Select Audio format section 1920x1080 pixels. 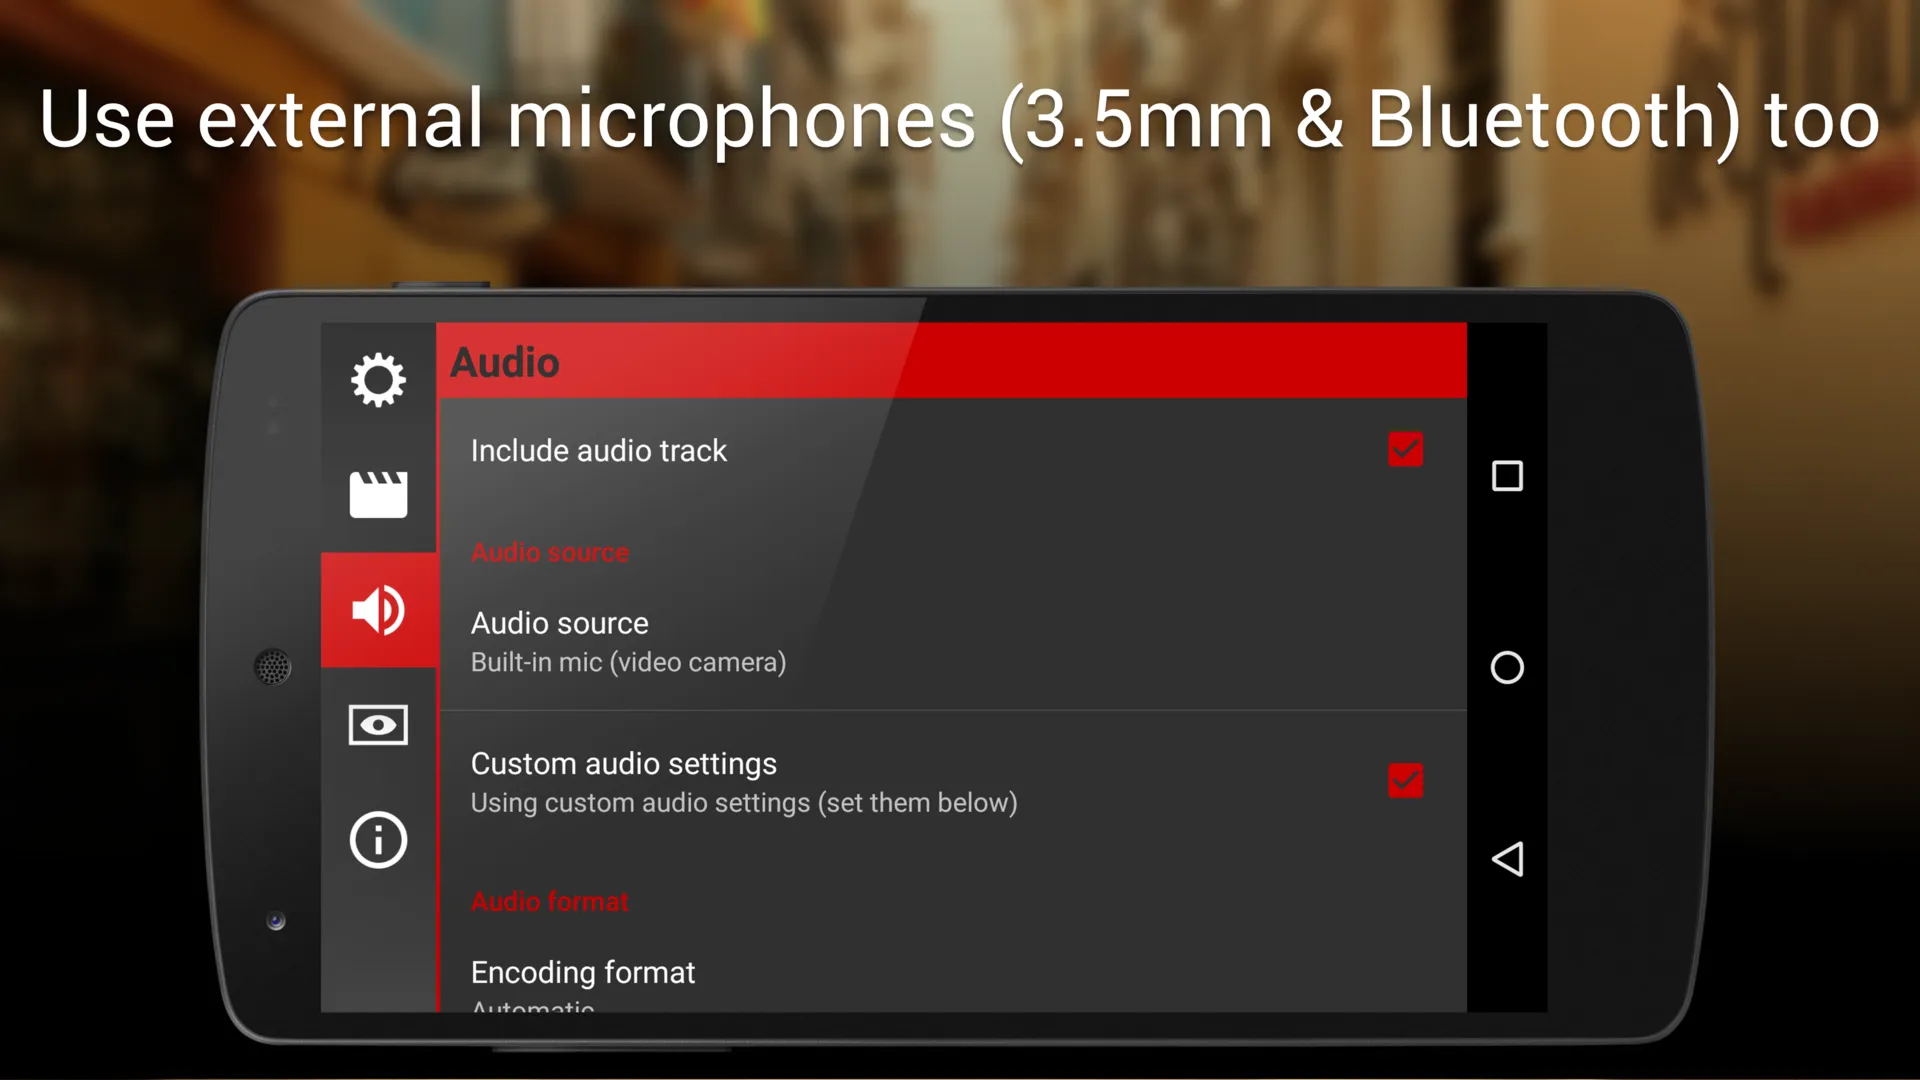[x=550, y=902]
